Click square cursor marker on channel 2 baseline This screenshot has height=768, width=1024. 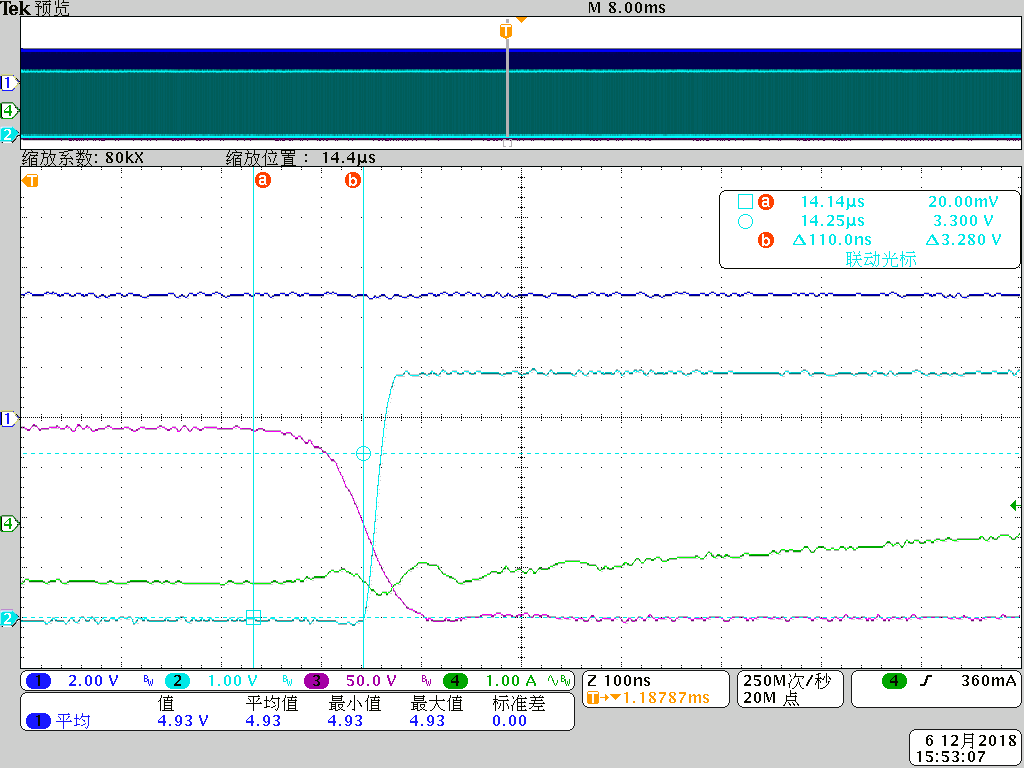[253, 617]
